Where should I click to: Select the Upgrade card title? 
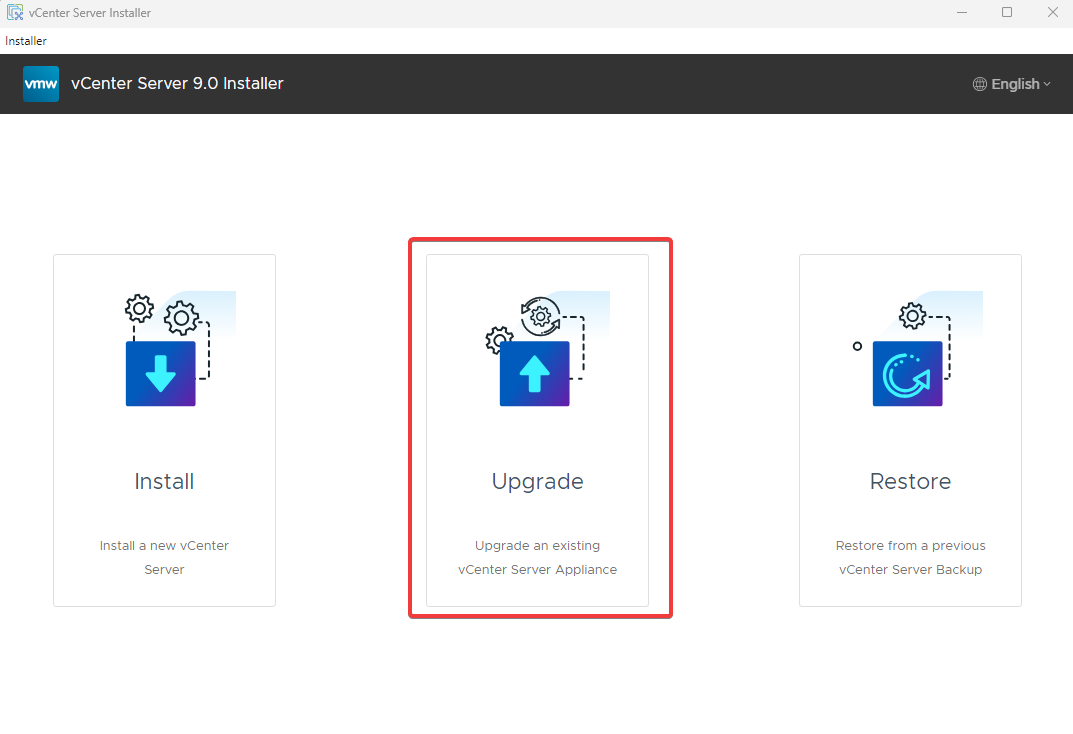[537, 482]
